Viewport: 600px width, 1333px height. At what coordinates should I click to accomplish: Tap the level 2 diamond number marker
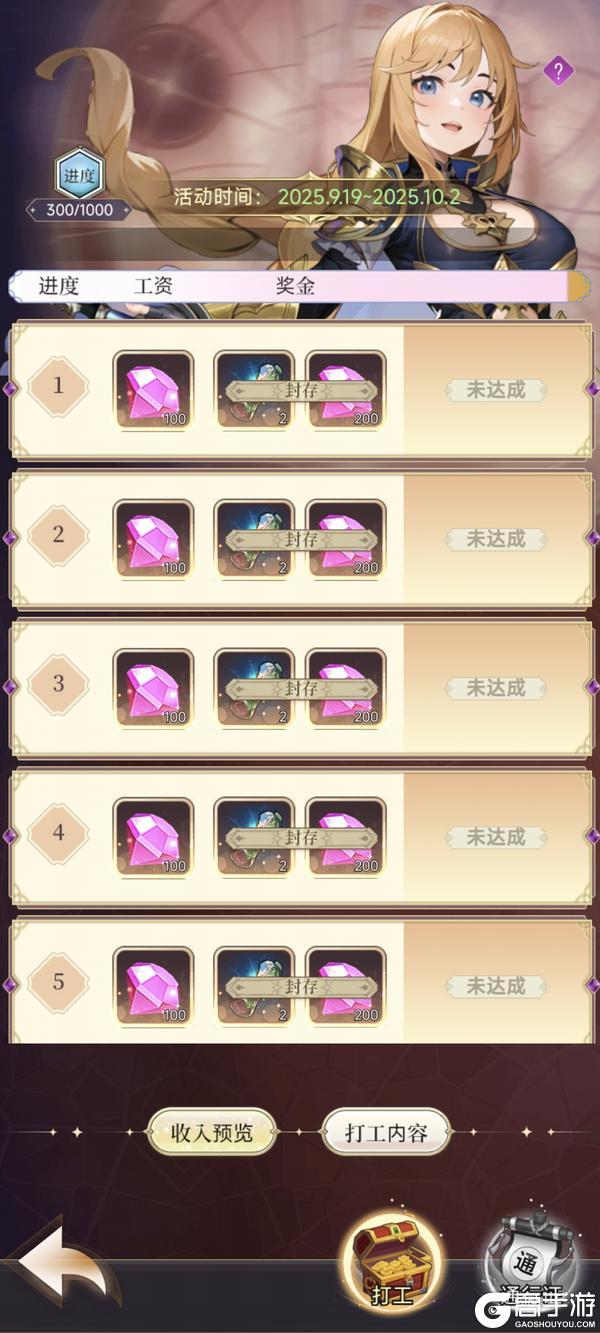[58, 535]
